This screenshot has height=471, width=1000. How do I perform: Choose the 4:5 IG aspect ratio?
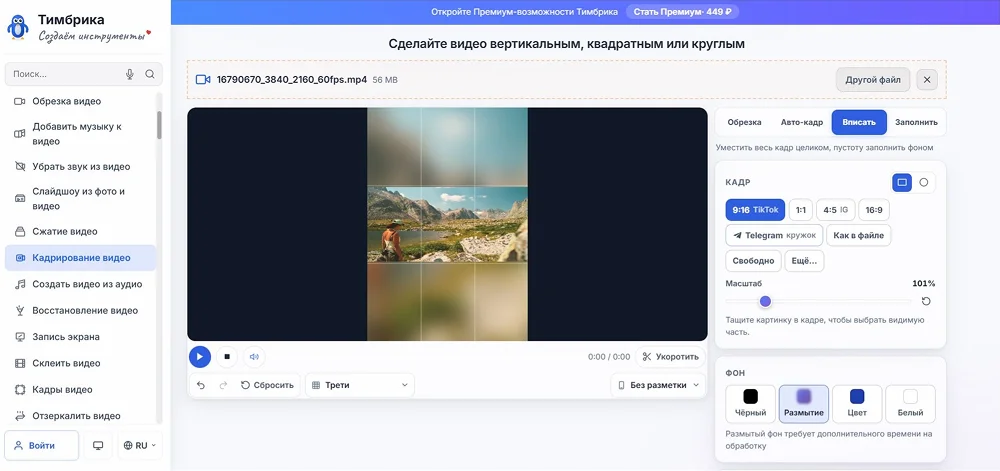click(x=835, y=210)
